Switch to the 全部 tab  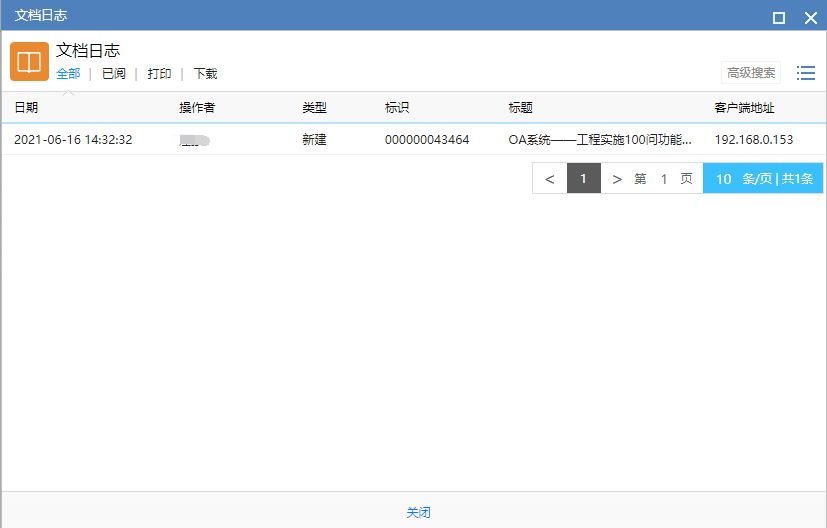coord(68,74)
